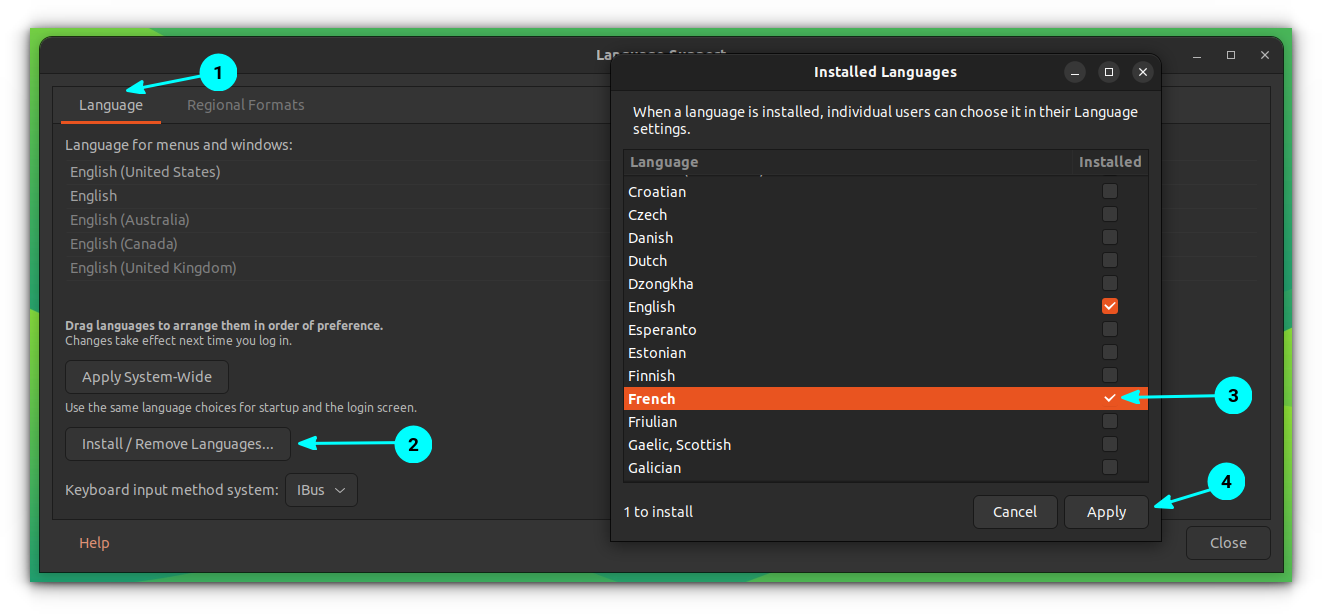Viewport: 1322px width, 614px height.
Task: Switch to the Language tab
Action: coord(110,104)
